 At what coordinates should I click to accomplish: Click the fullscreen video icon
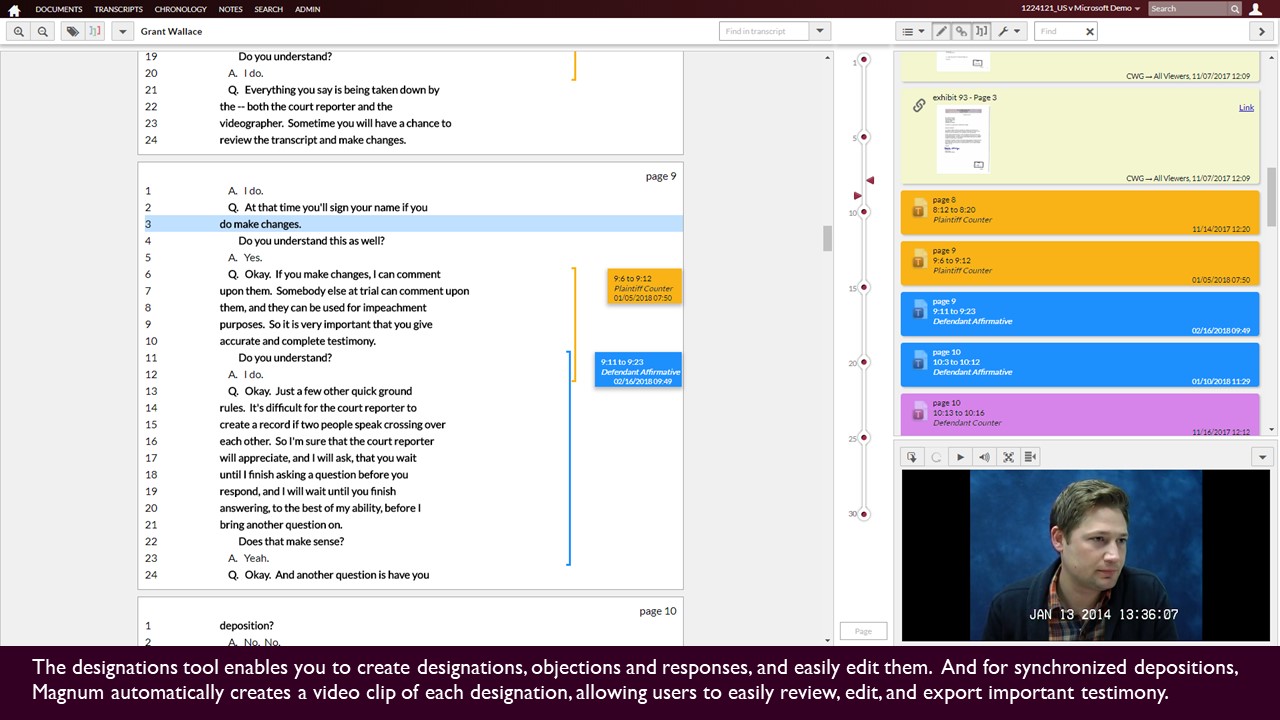pyautogui.click(x=1008, y=457)
